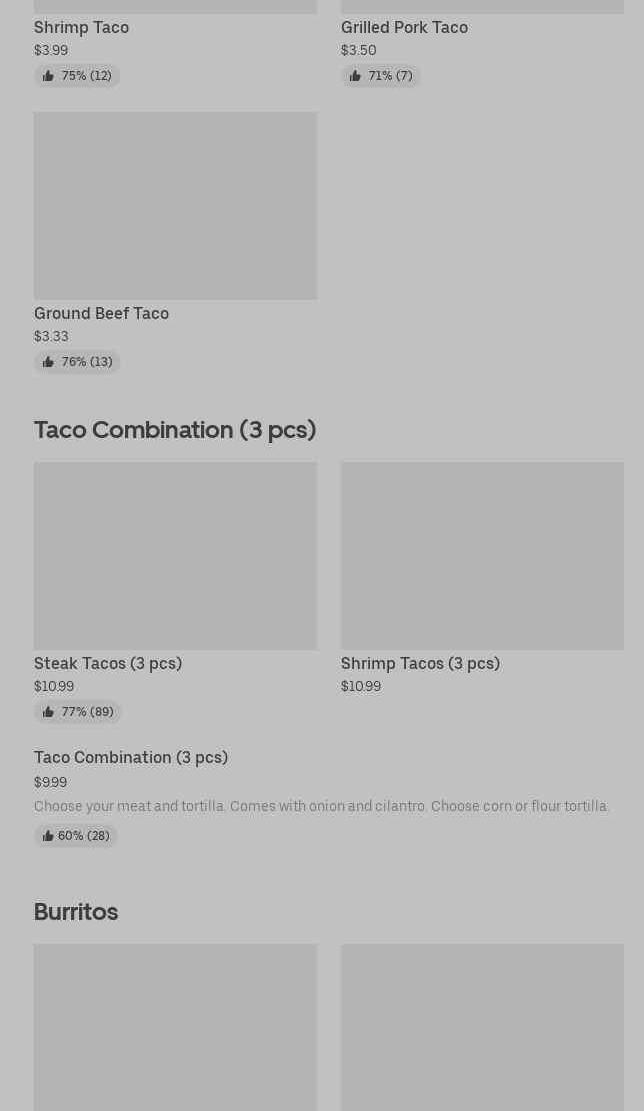Screen dimensions: 644x1111
Task: Open Ground Beef Taco image
Action: pos(175,205)
